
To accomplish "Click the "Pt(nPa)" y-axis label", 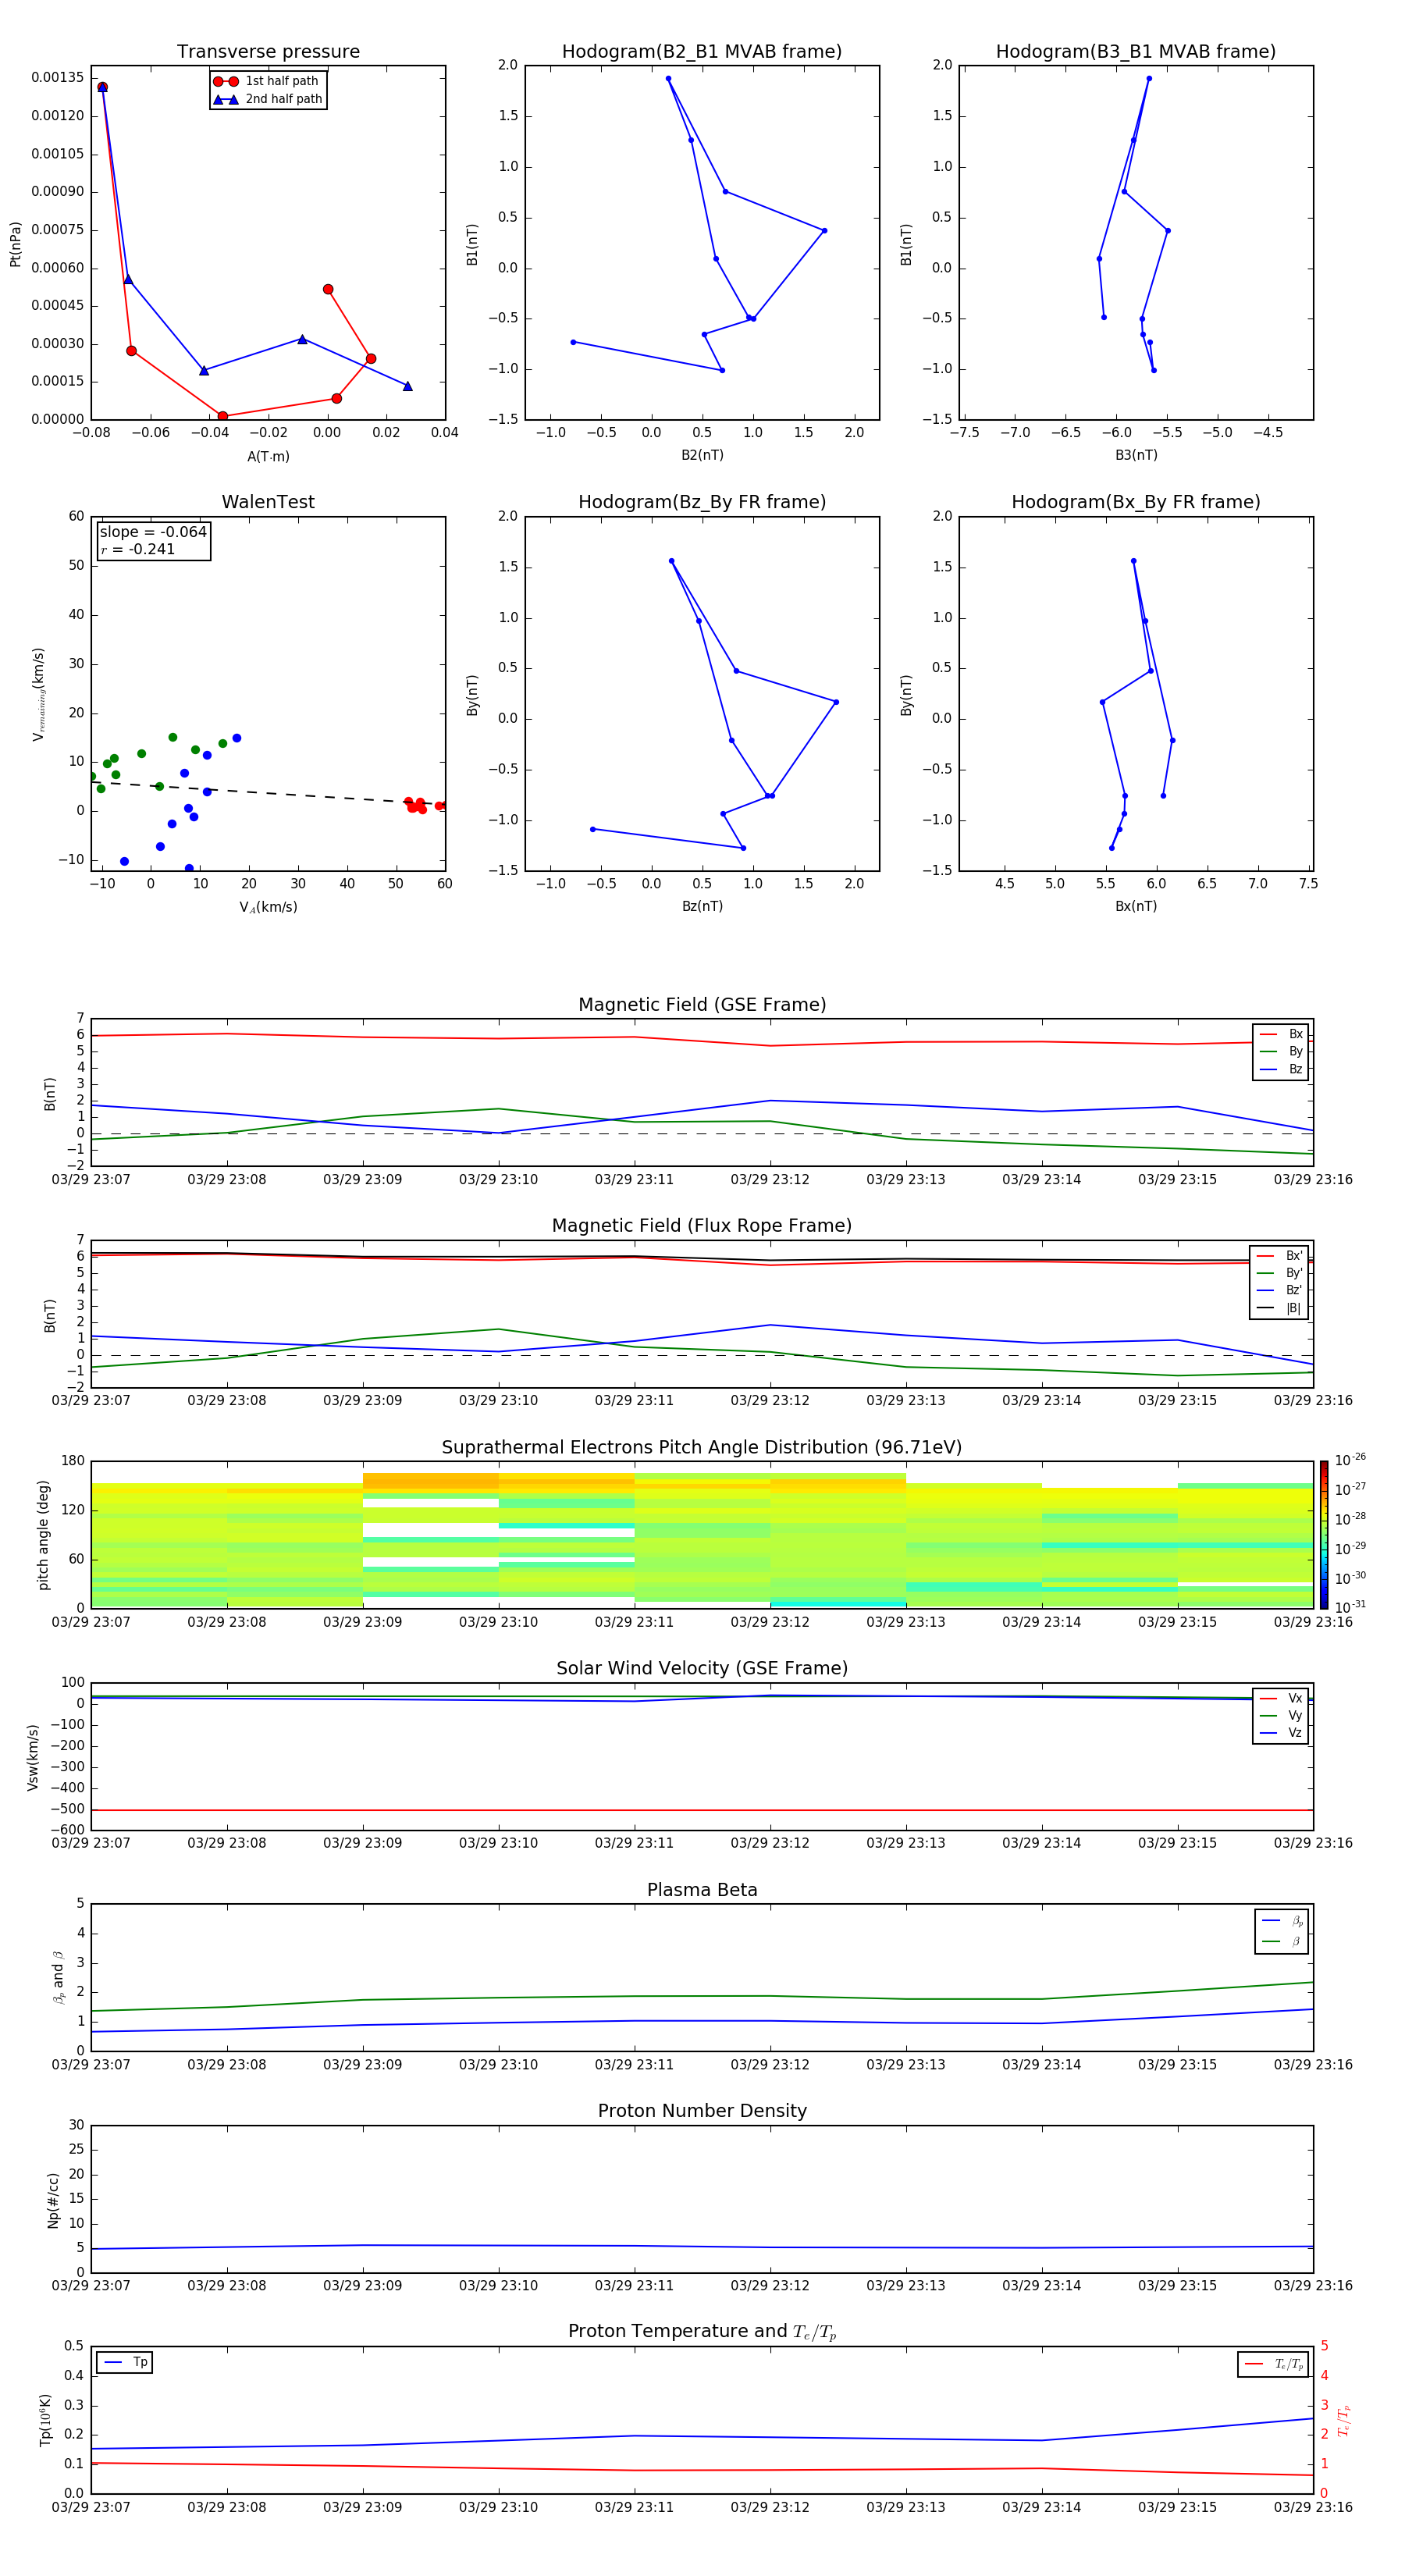I will [x=15, y=244].
